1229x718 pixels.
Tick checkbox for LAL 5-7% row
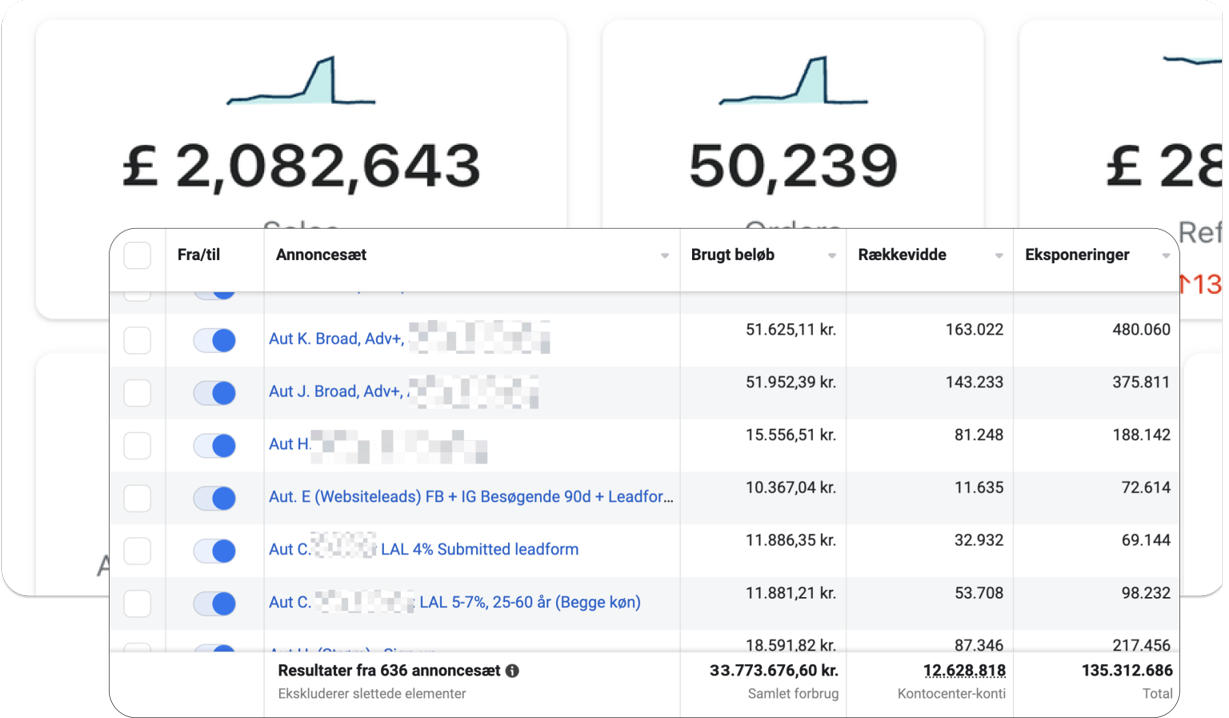pos(137,603)
